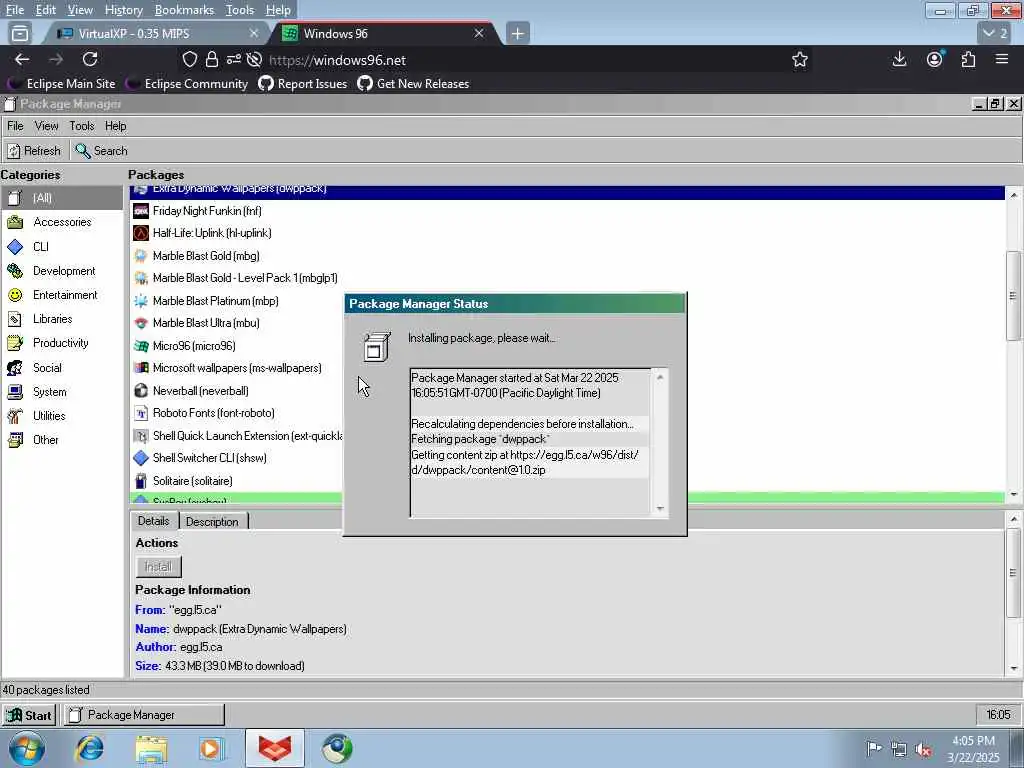The width and height of the screenshot is (1024, 768).
Task: Open the Package Manager File menu
Action: coord(15,126)
